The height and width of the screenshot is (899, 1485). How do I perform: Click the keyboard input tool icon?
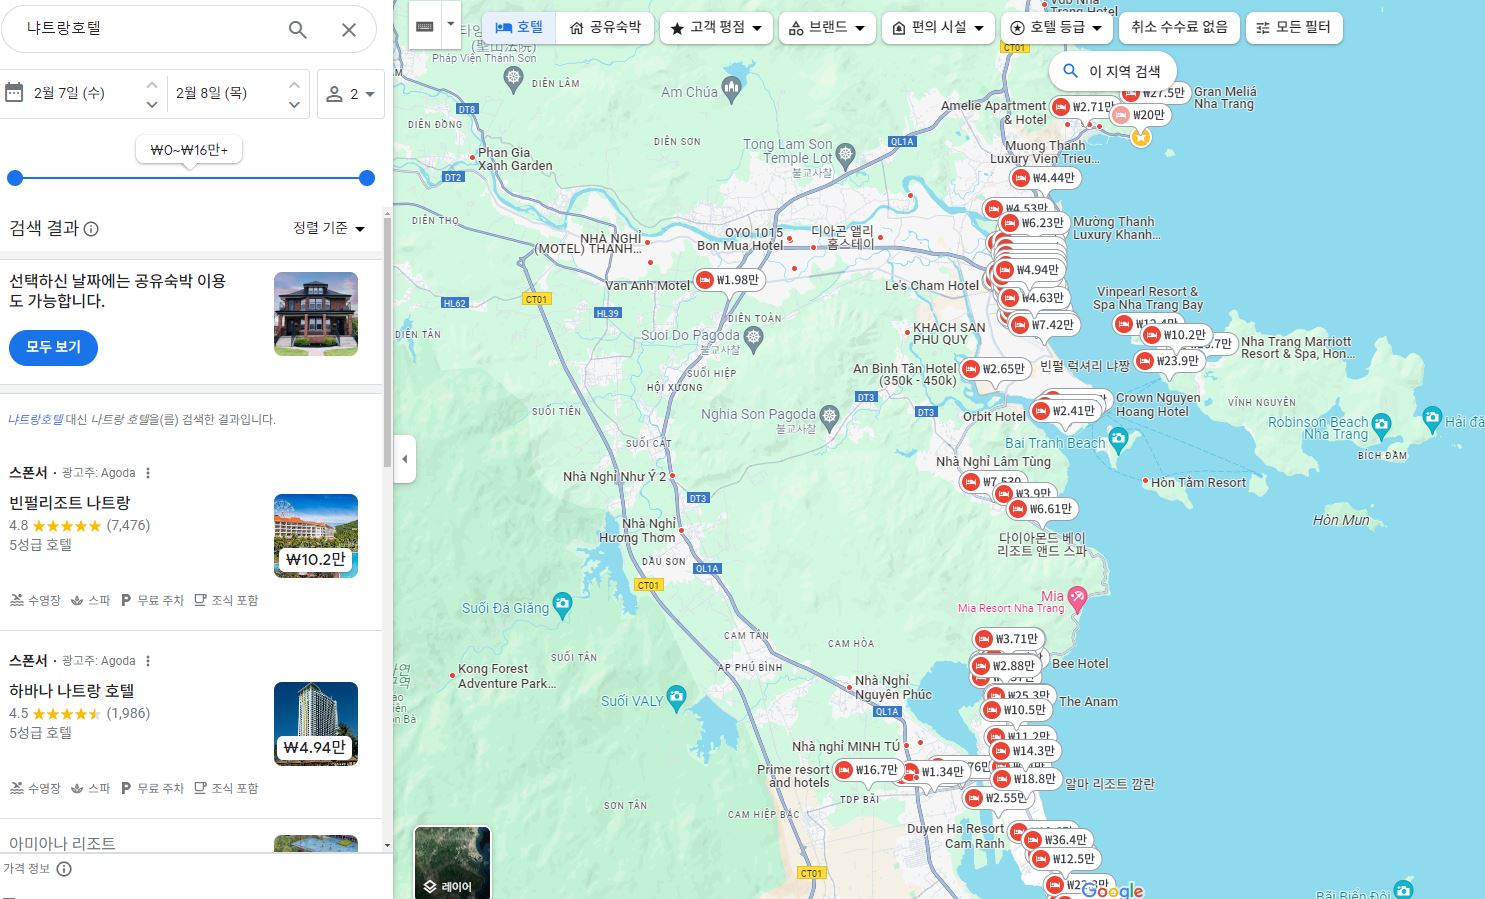(x=425, y=27)
